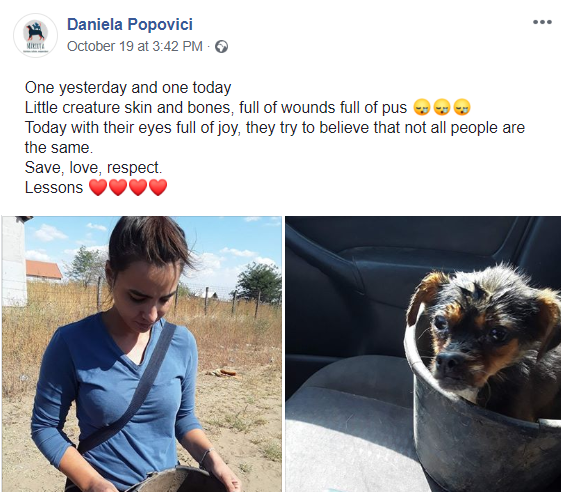Click the first red heart after "Lessons"

pyautogui.click(x=98, y=187)
